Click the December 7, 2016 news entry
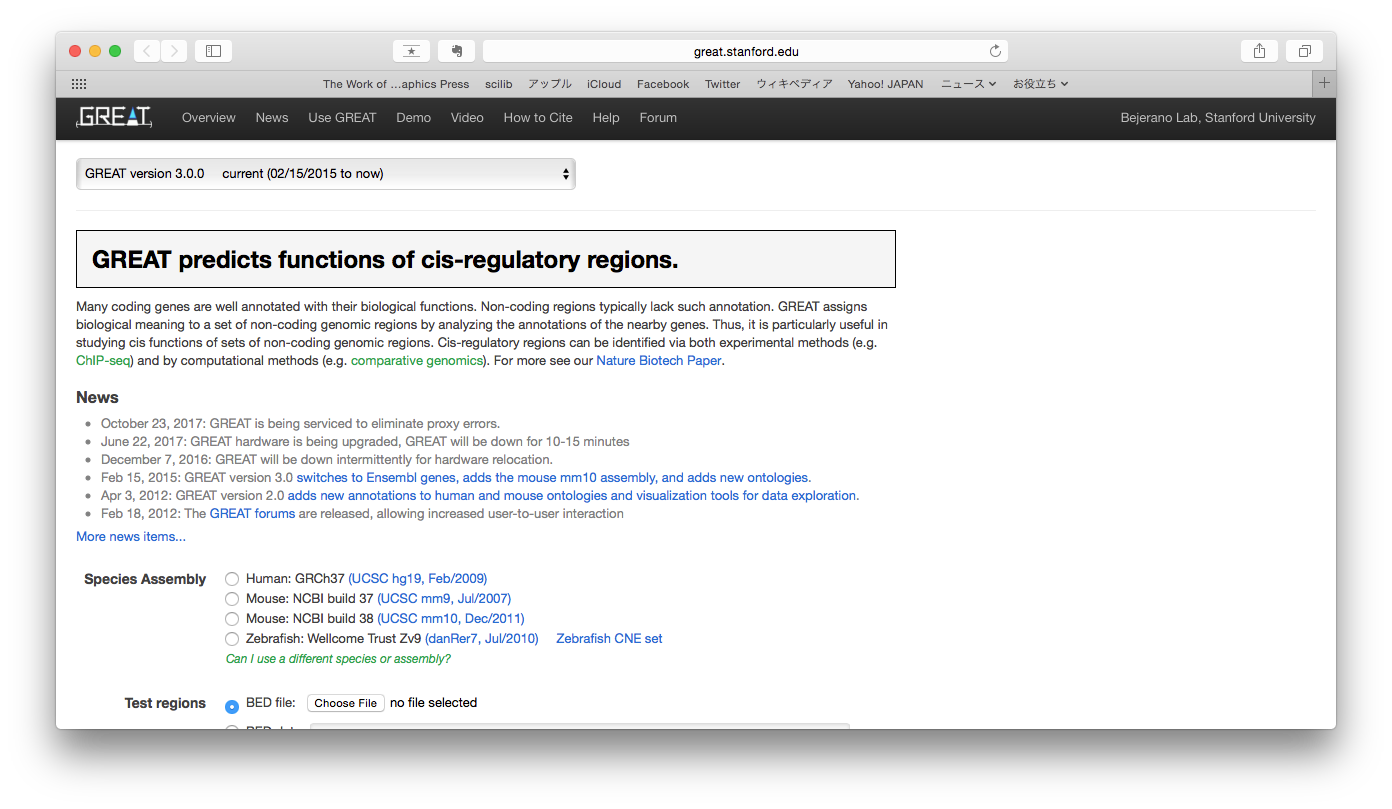Screen dimensions: 1392x809 (x=327, y=460)
